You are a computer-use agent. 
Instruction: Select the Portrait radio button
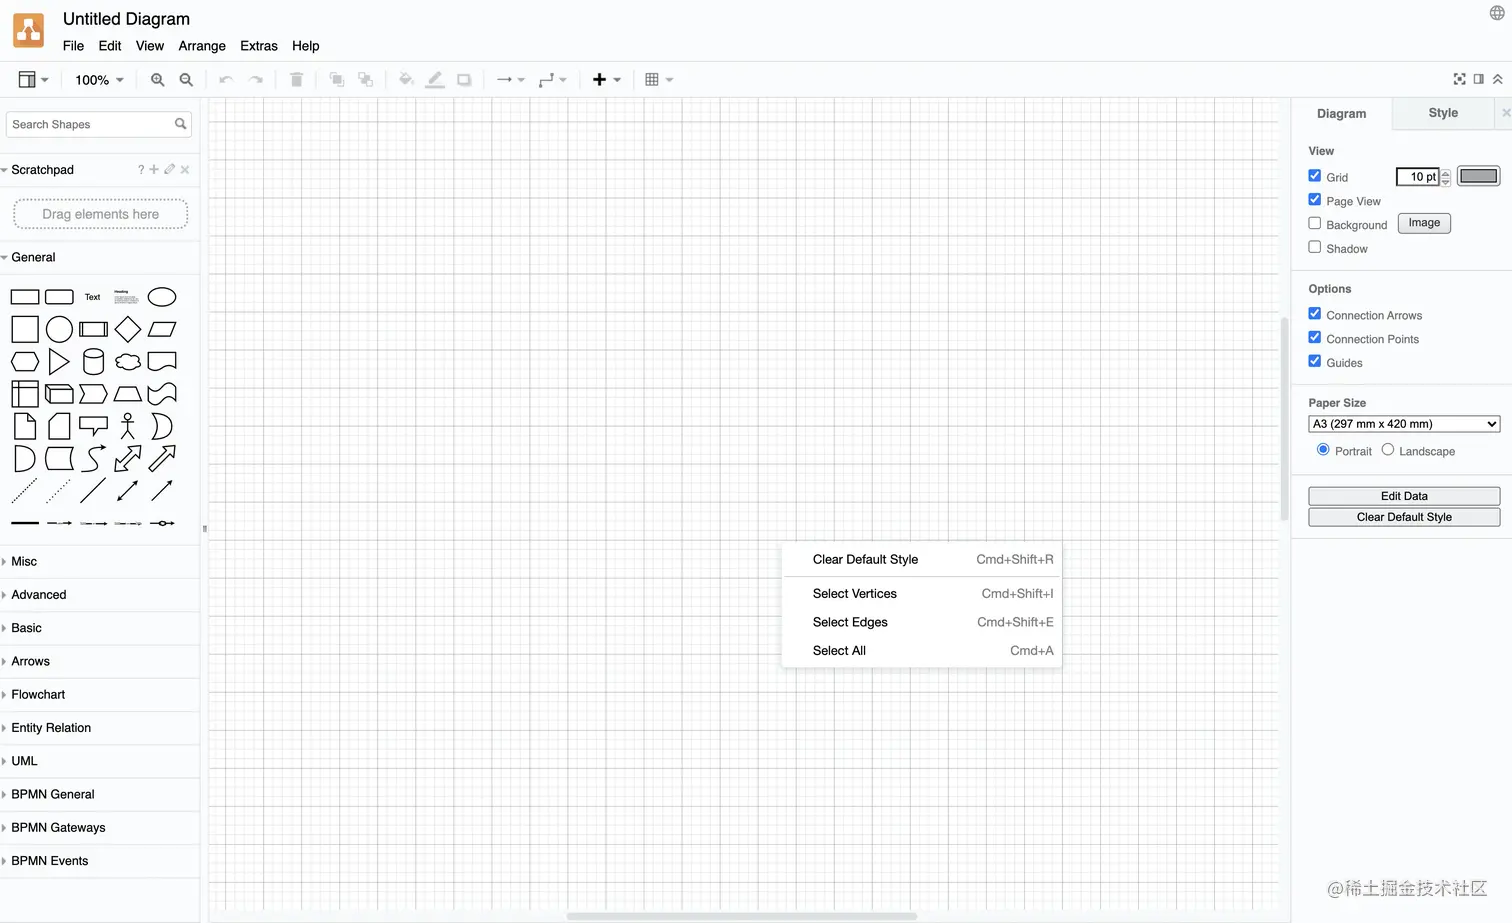point(1323,450)
